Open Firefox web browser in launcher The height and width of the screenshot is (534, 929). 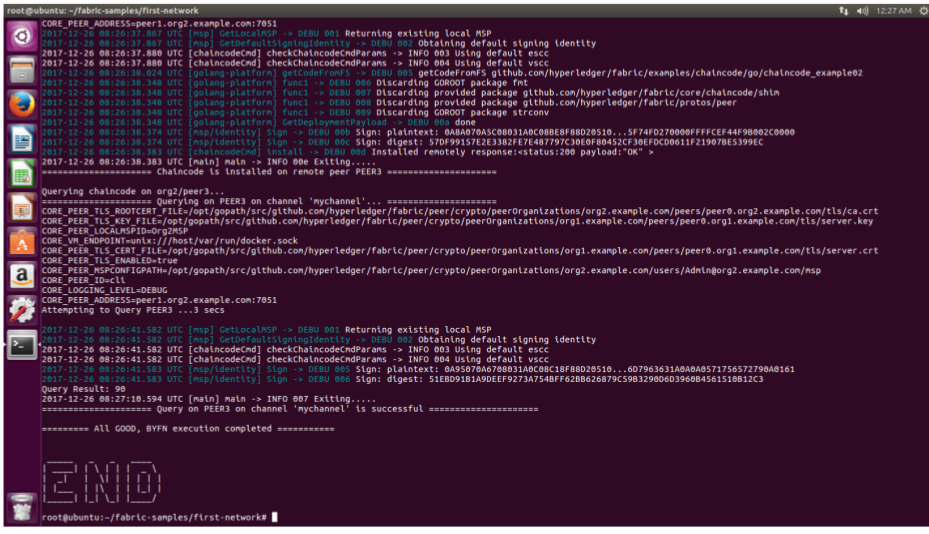point(22,105)
